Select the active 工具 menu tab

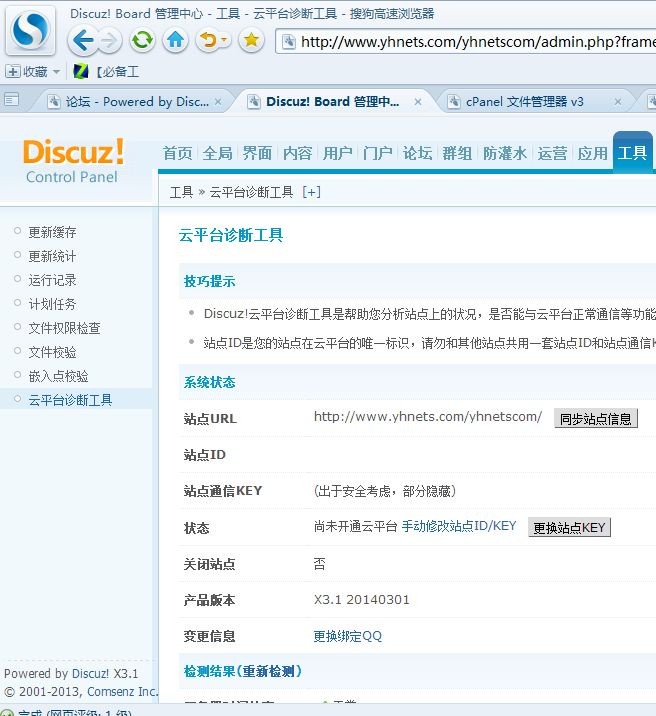click(x=633, y=152)
